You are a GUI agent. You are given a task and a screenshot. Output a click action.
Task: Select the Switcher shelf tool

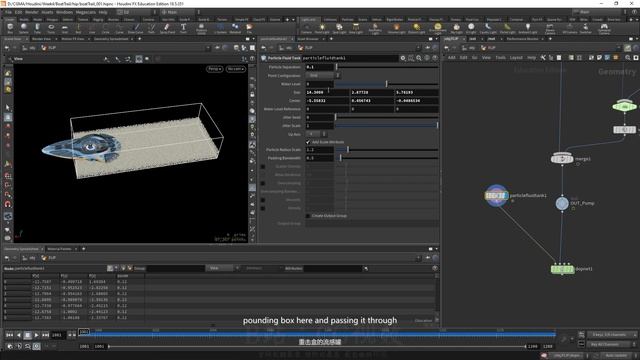point(585,28)
